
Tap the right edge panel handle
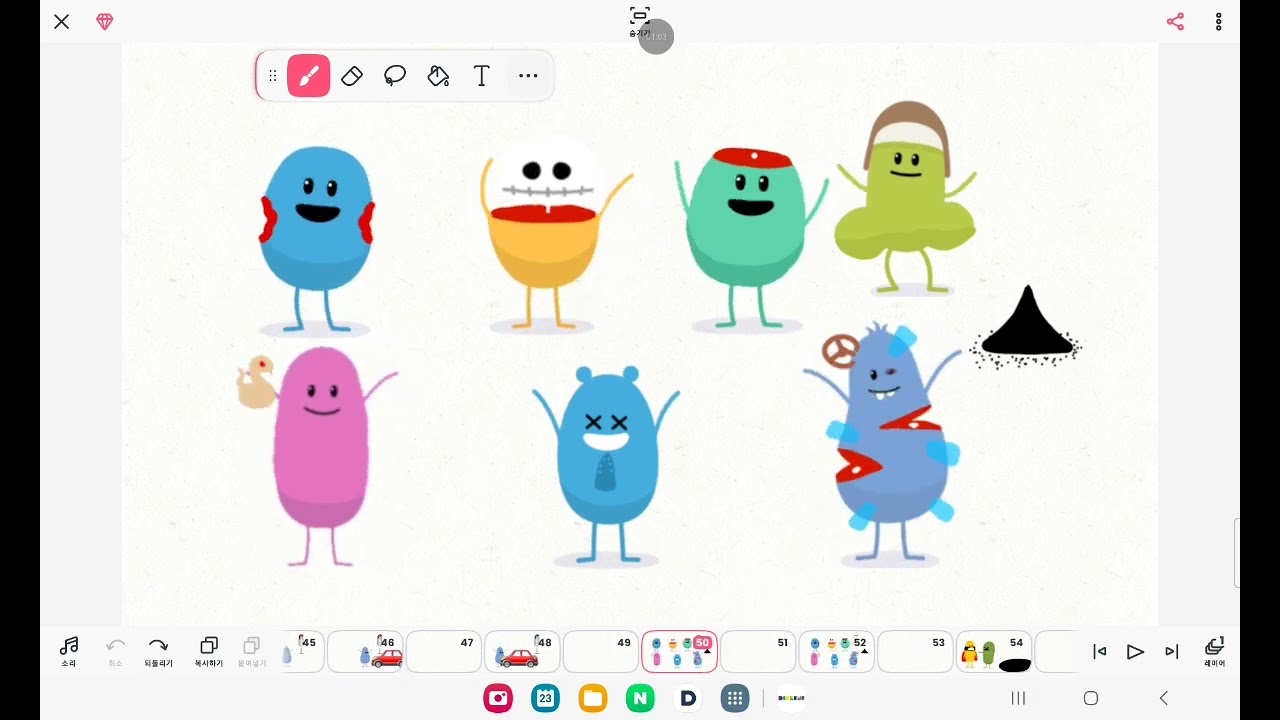[1237, 553]
